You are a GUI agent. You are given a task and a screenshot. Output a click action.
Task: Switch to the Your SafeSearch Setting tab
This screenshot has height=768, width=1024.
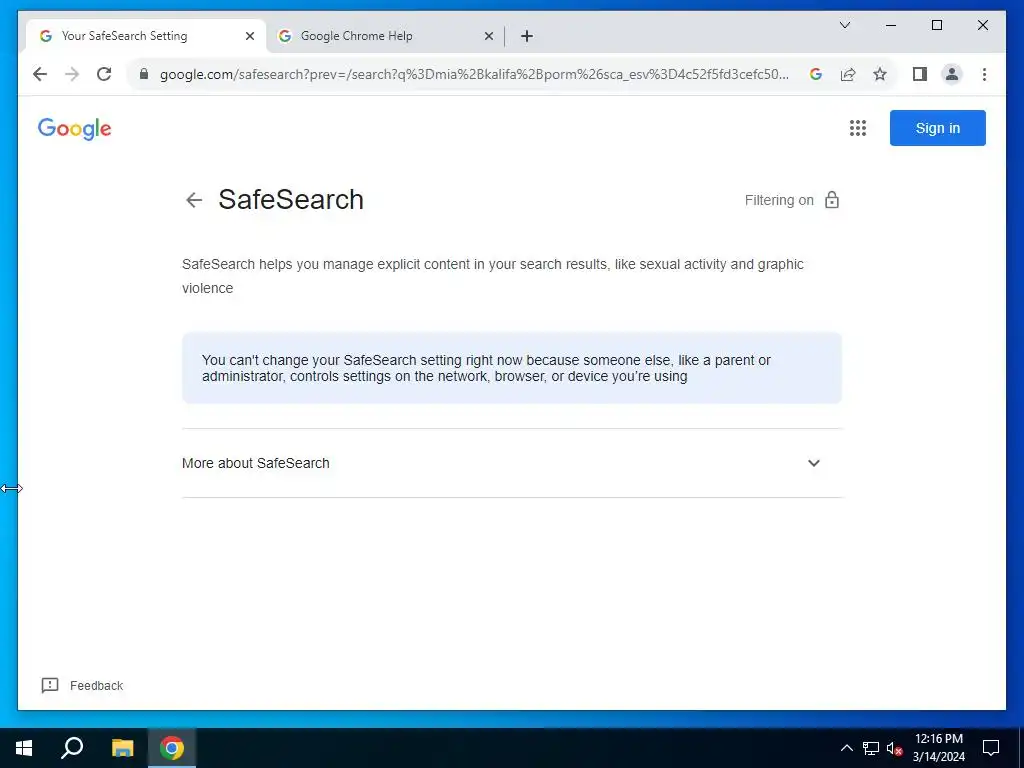[146, 36]
